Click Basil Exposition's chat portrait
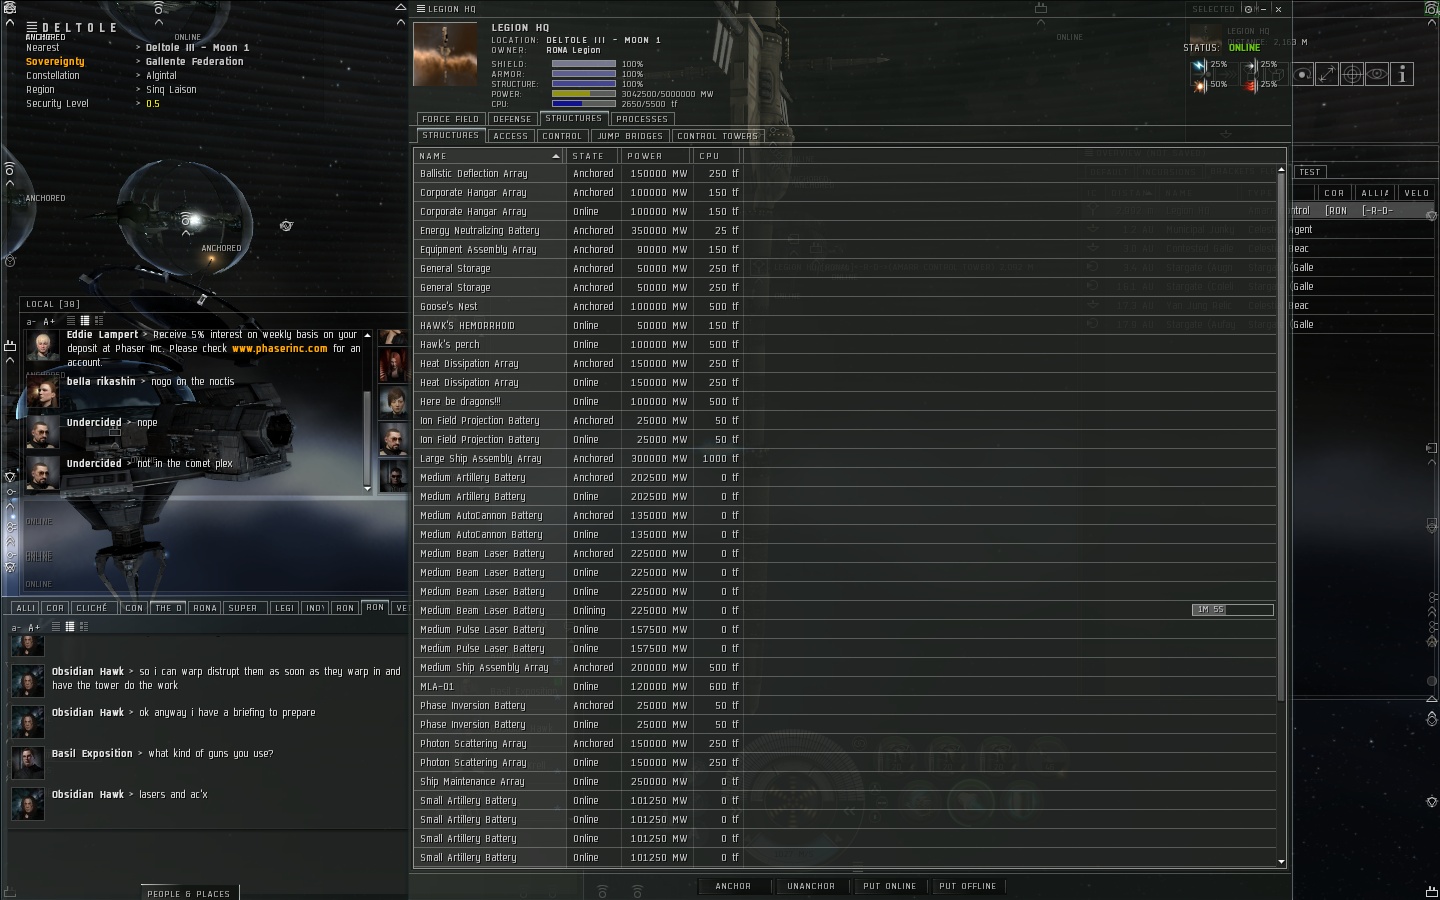This screenshot has width=1440, height=900. [27, 763]
